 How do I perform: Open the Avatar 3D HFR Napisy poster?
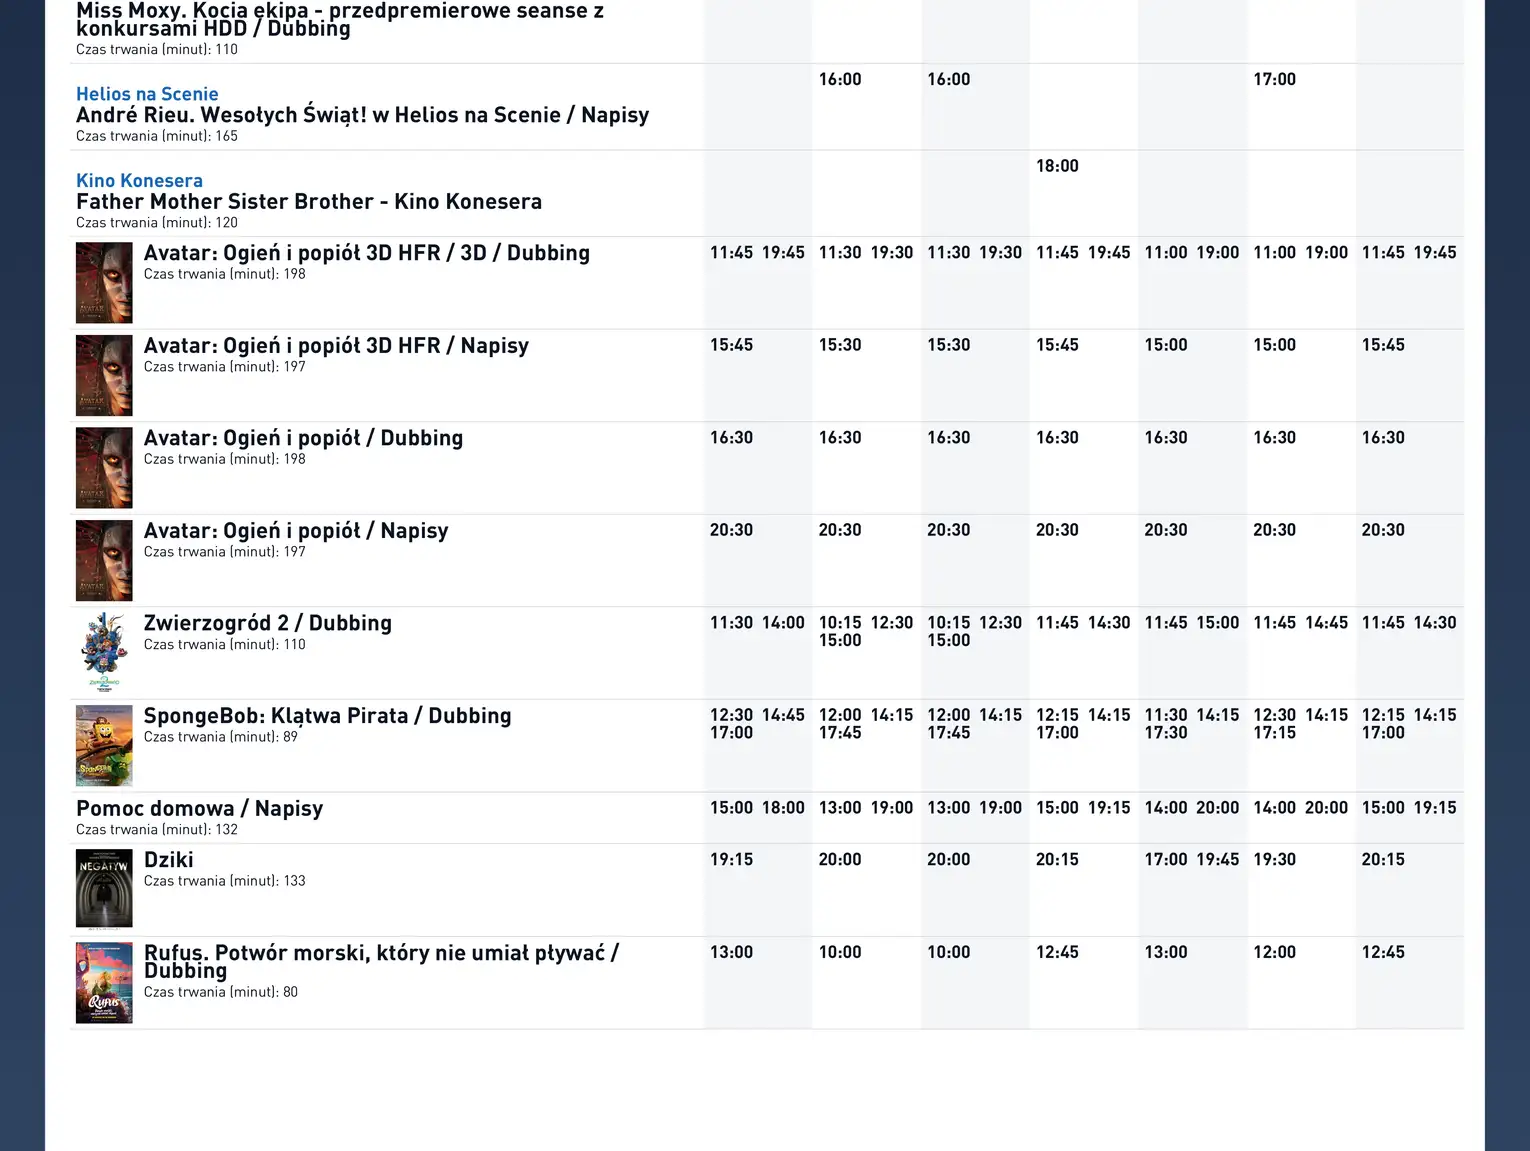pyautogui.click(x=104, y=375)
